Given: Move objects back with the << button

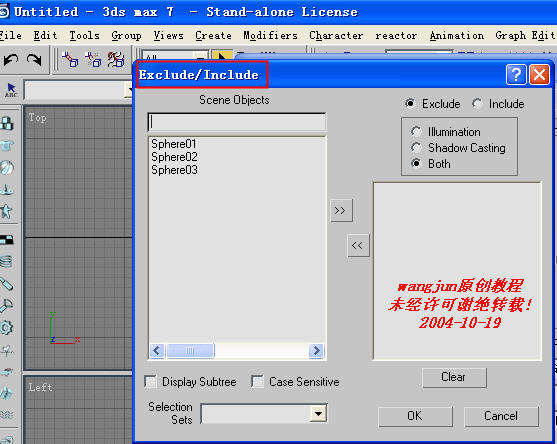Looking at the screenshot, I should 358,245.
